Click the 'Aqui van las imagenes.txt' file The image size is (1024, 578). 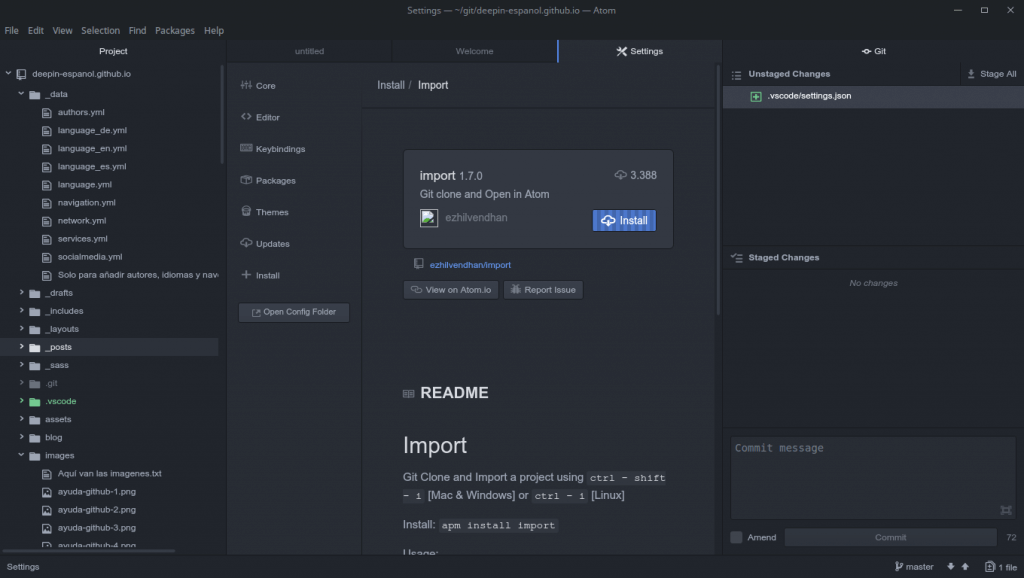point(109,474)
